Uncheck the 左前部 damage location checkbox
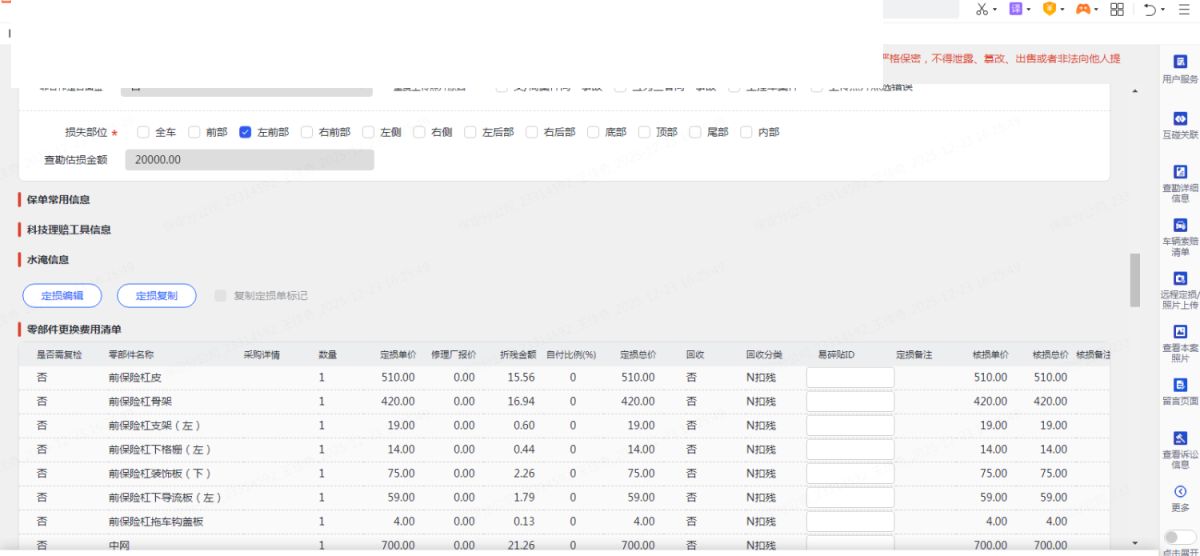Viewport: 1200px width, 556px height. point(245,132)
